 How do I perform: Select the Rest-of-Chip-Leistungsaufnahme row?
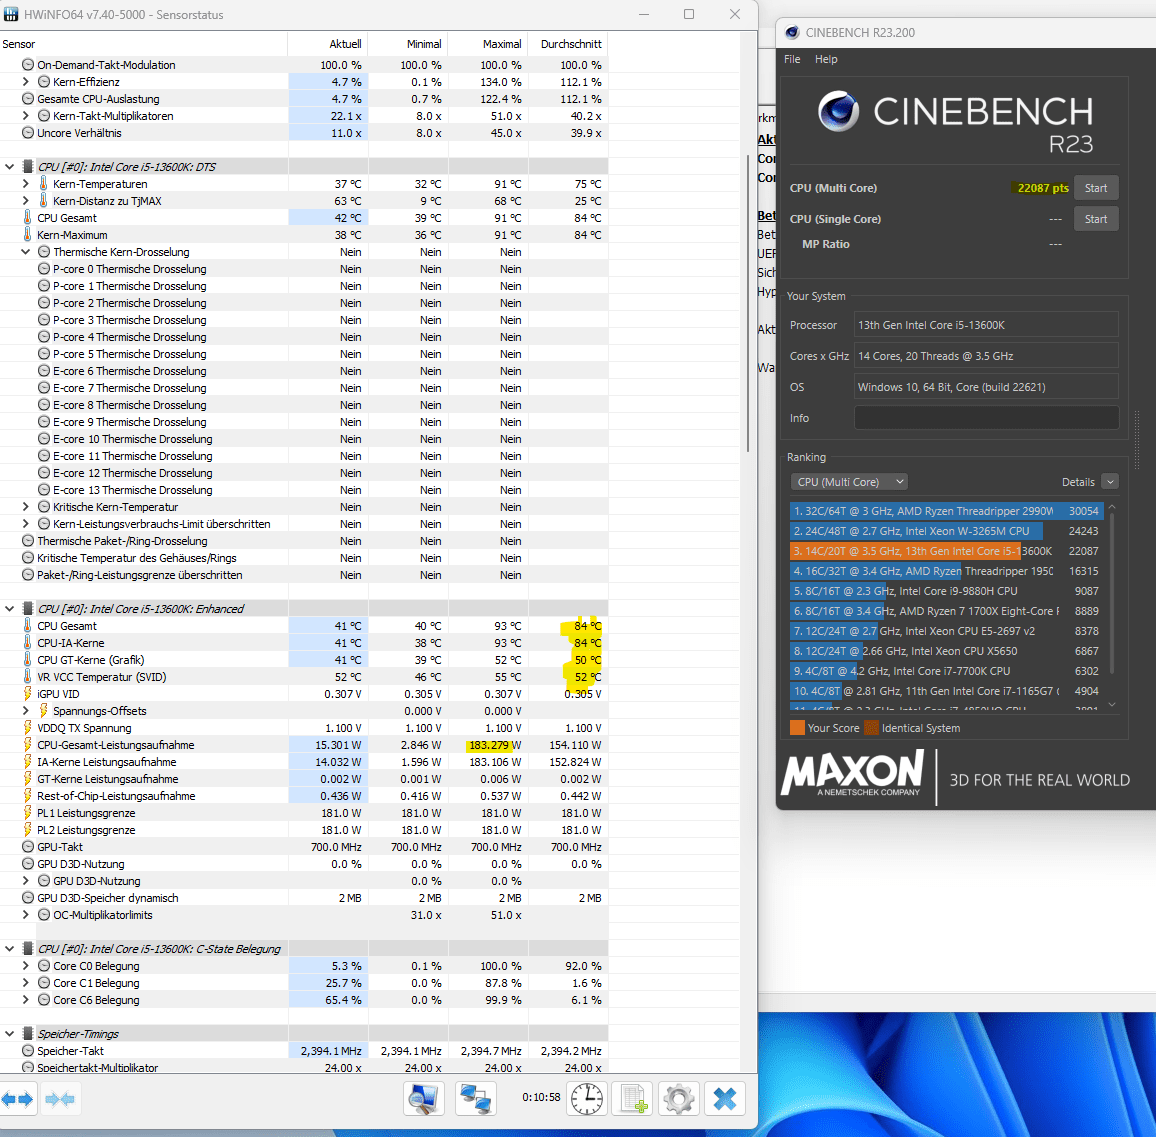click(304, 796)
